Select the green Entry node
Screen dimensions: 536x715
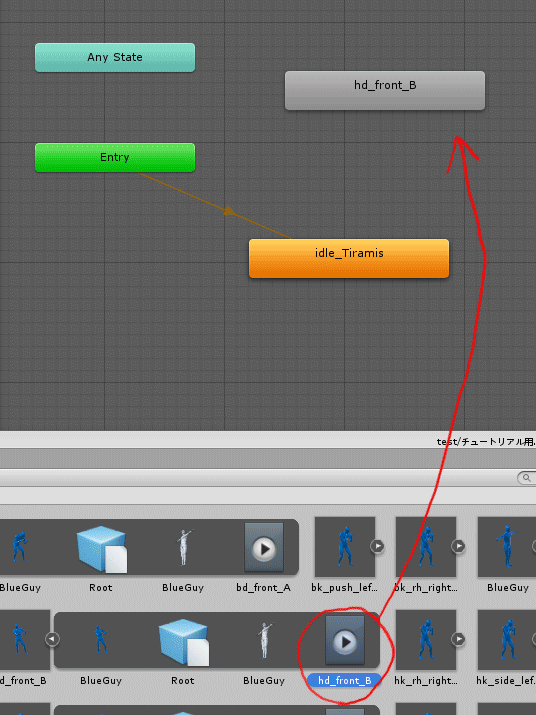click(115, 158)
